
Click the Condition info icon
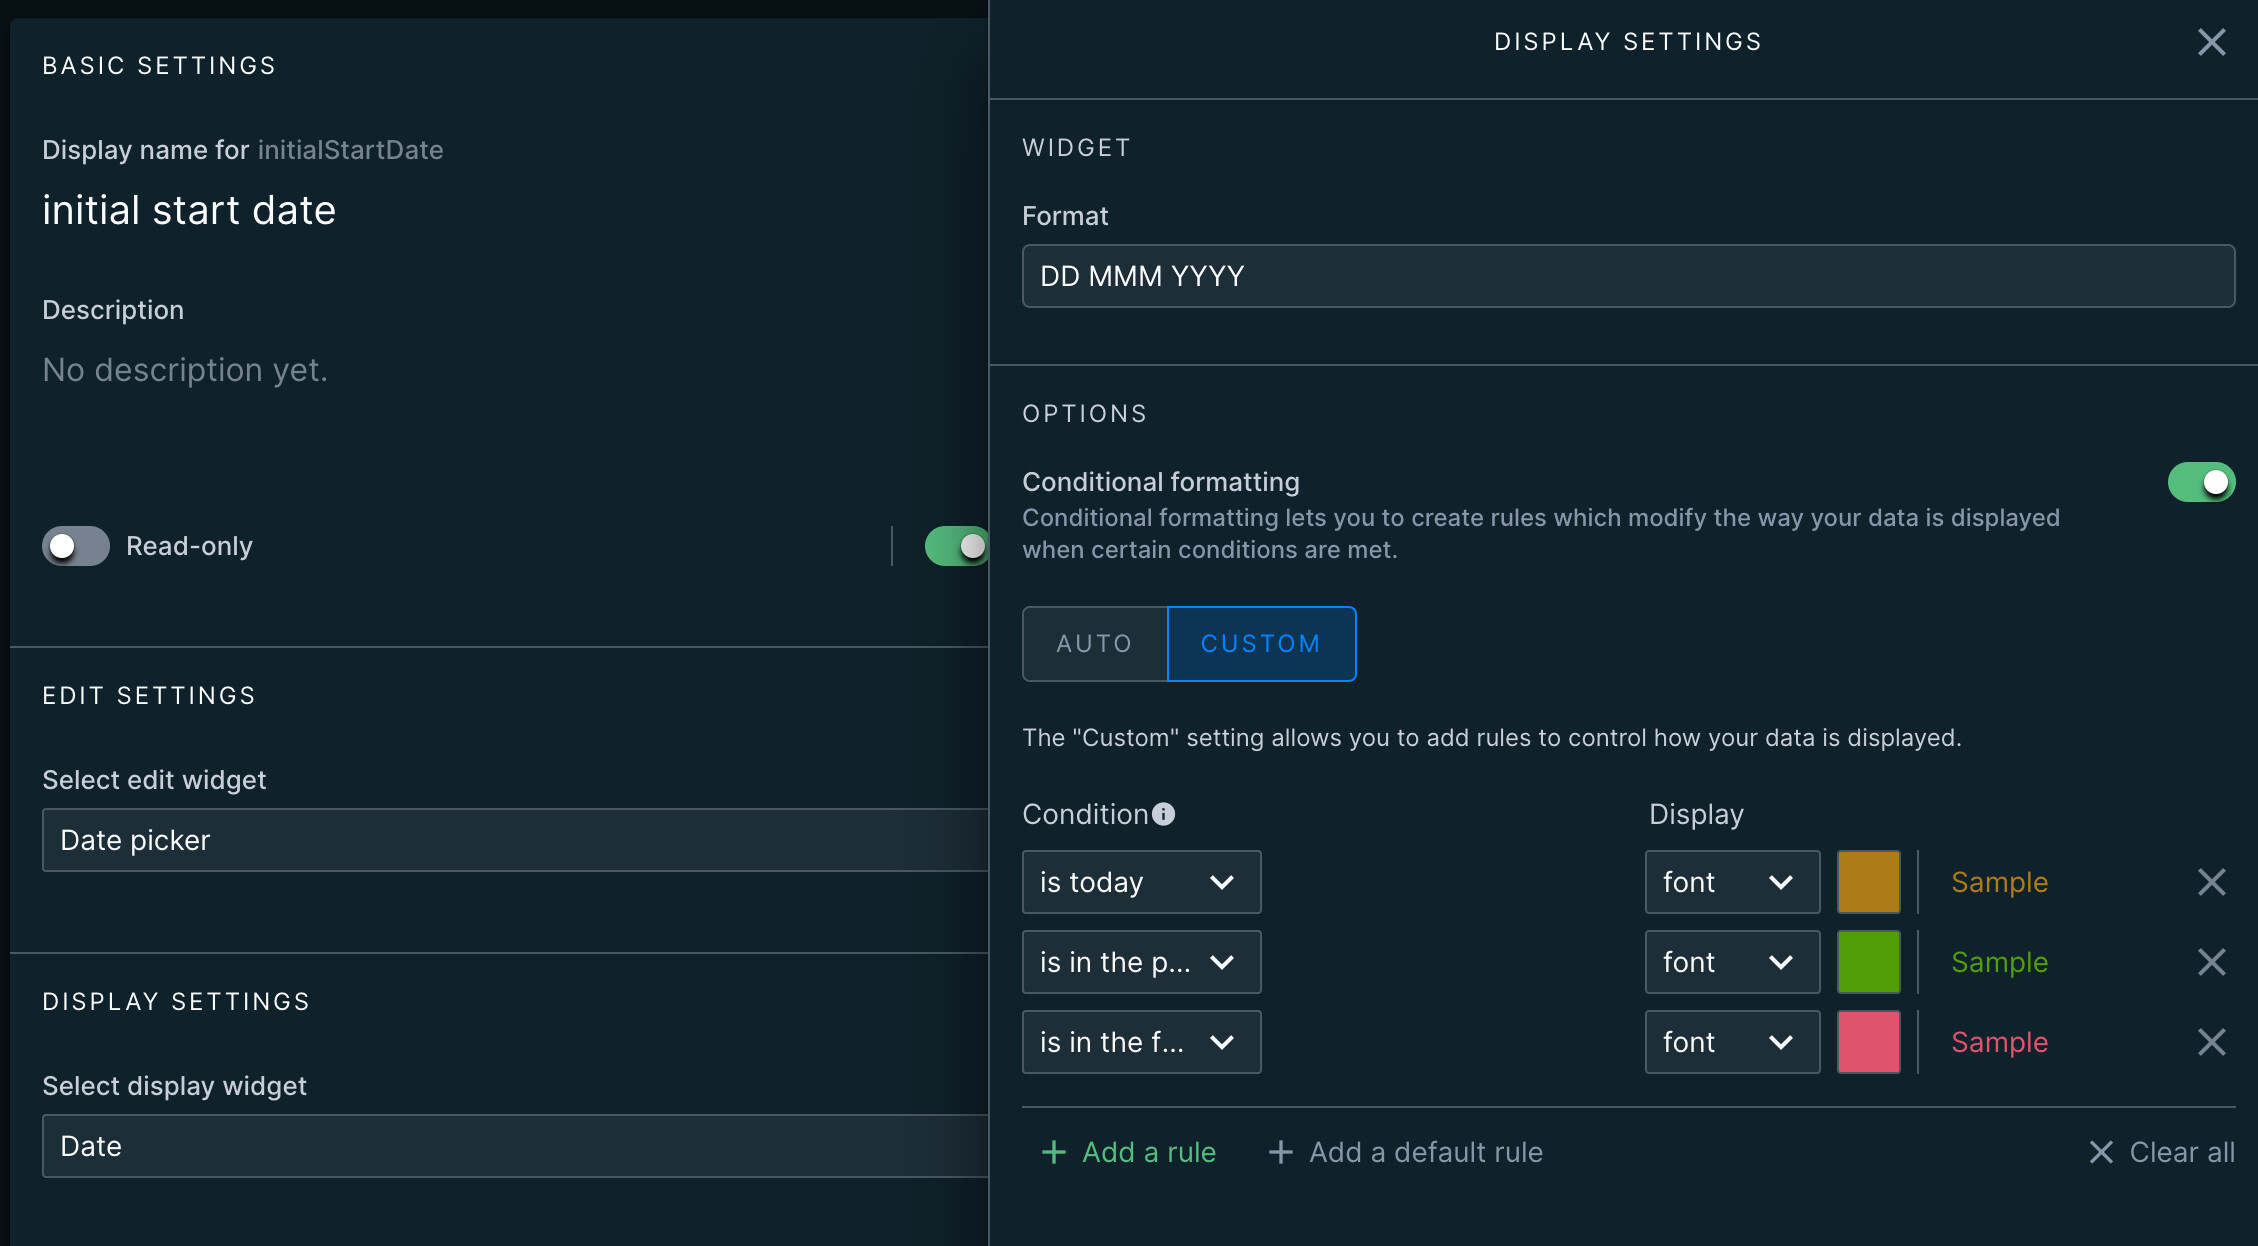(x=1163, y=814)
